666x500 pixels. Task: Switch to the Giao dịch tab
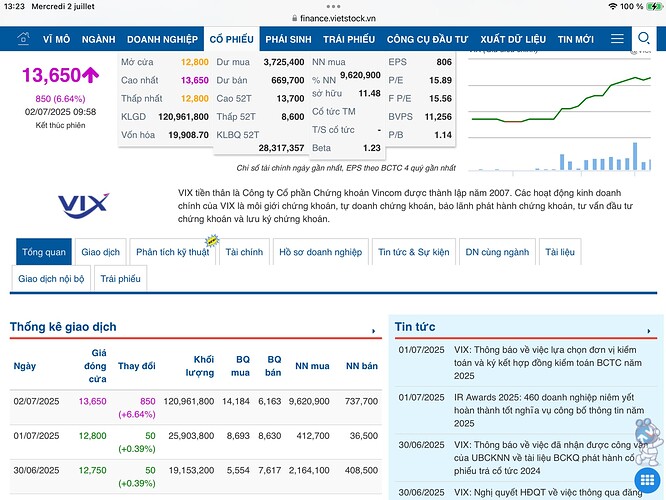pyautogui.click(x=100, y=252)
